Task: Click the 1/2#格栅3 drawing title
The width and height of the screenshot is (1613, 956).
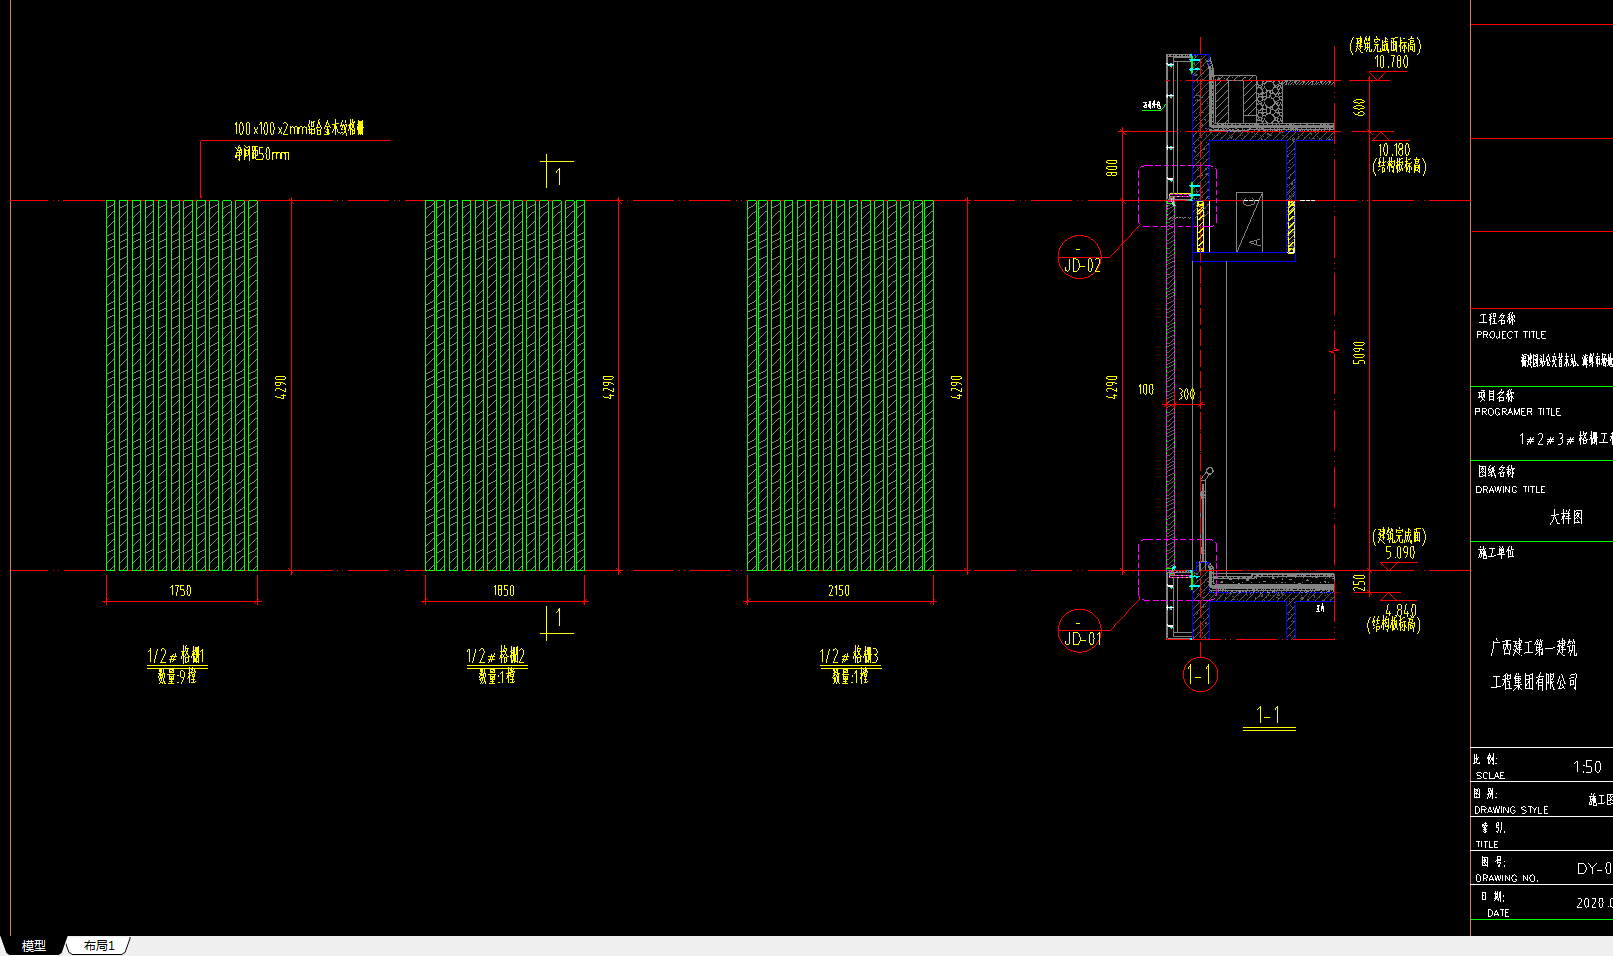Action: (849, 656)
